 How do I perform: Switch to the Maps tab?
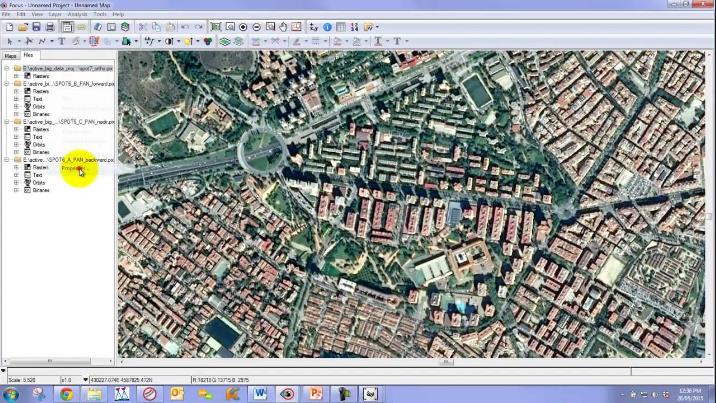click(x=11, y=56)
